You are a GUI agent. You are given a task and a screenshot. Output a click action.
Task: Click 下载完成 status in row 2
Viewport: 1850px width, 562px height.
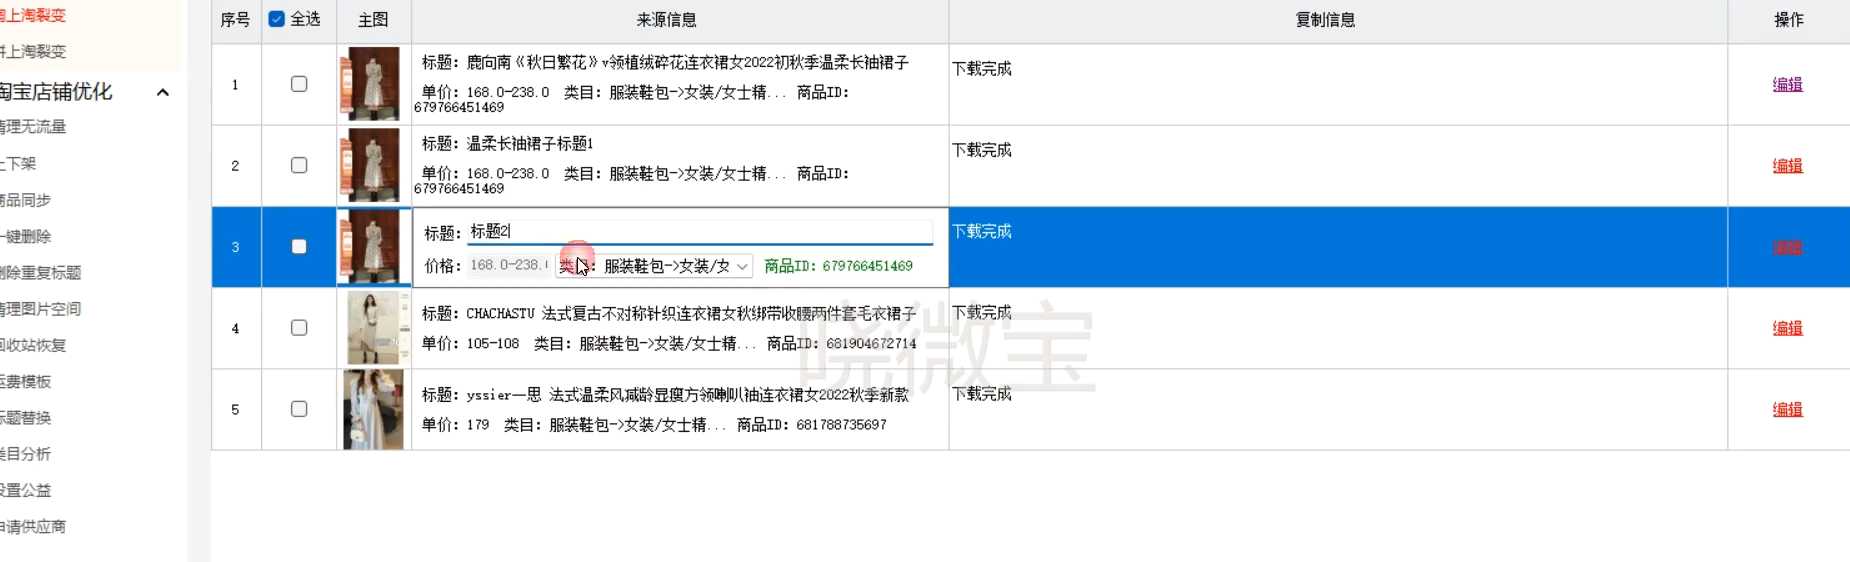(981, 150)
